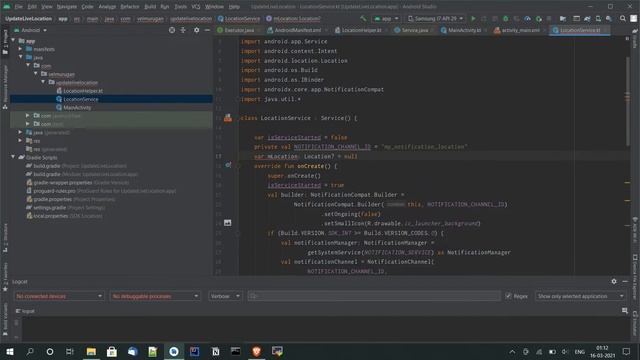Click UpdateLiveLocation breadcrumb in navigation bar
This screenshot has height=360, width=640.
[x=29, y=18]
